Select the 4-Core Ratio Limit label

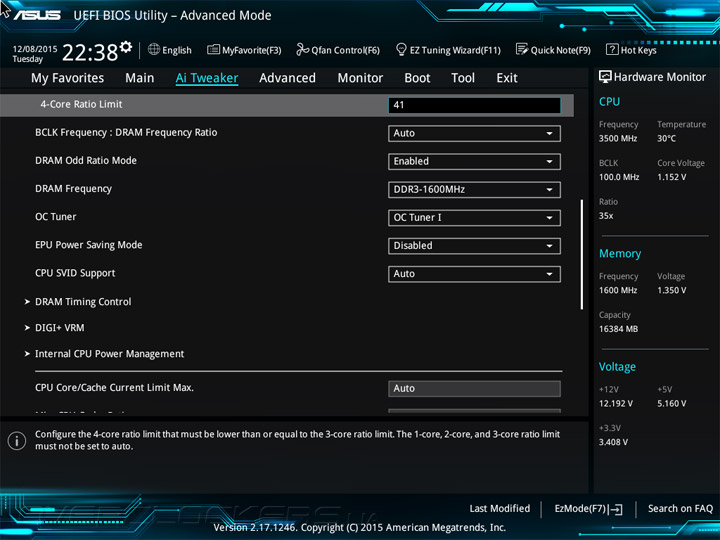click(81, 104)
